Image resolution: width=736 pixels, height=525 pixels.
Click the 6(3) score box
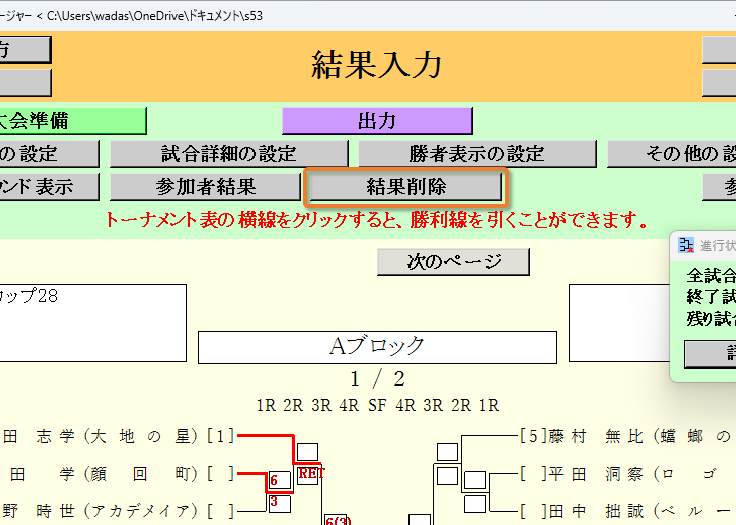pos(337,520)
